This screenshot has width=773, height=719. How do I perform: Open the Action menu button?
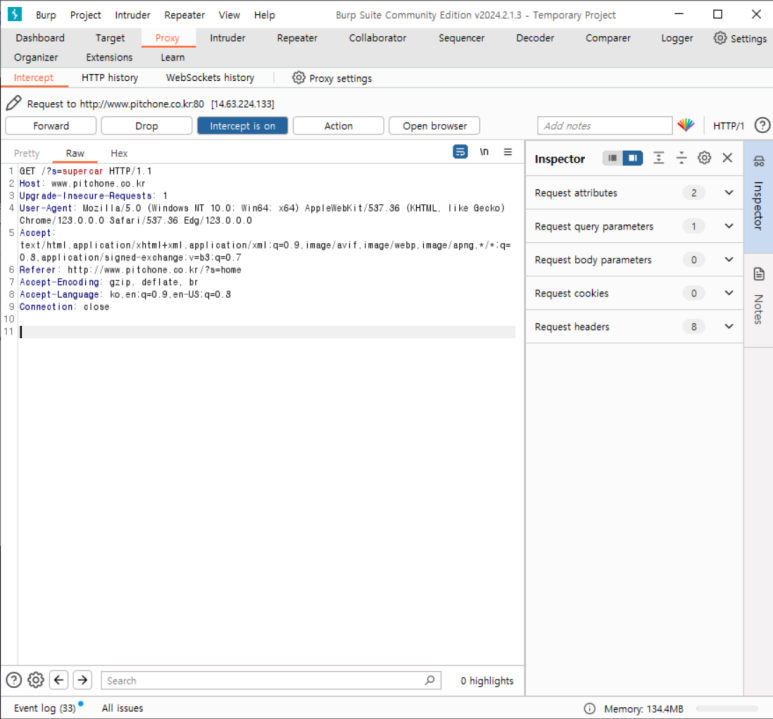click(338, 126)
